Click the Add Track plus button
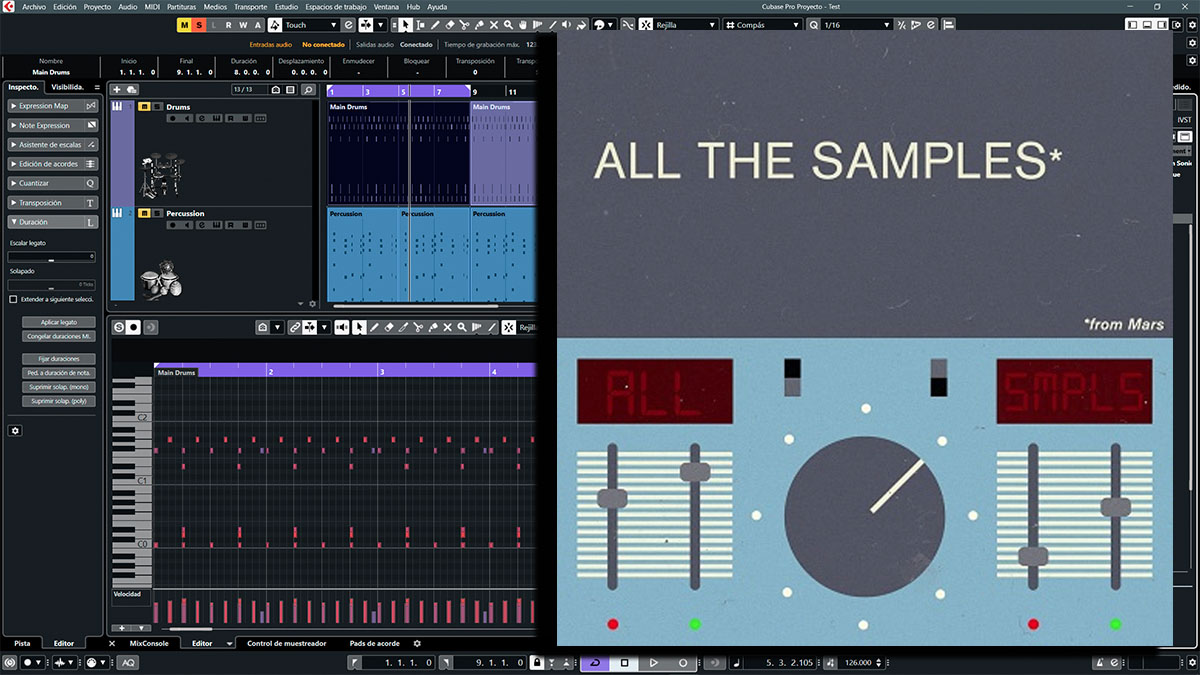1200x675 pixels. 117,90
